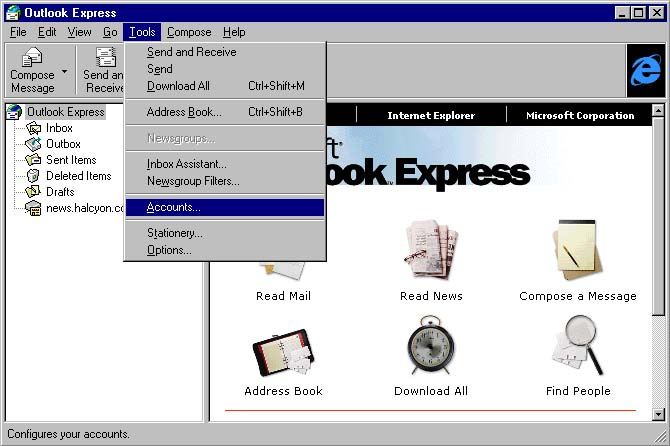670x446 pixels.
Task: Select Inbox folder in the tree
Action: click(x=59, y=128)
